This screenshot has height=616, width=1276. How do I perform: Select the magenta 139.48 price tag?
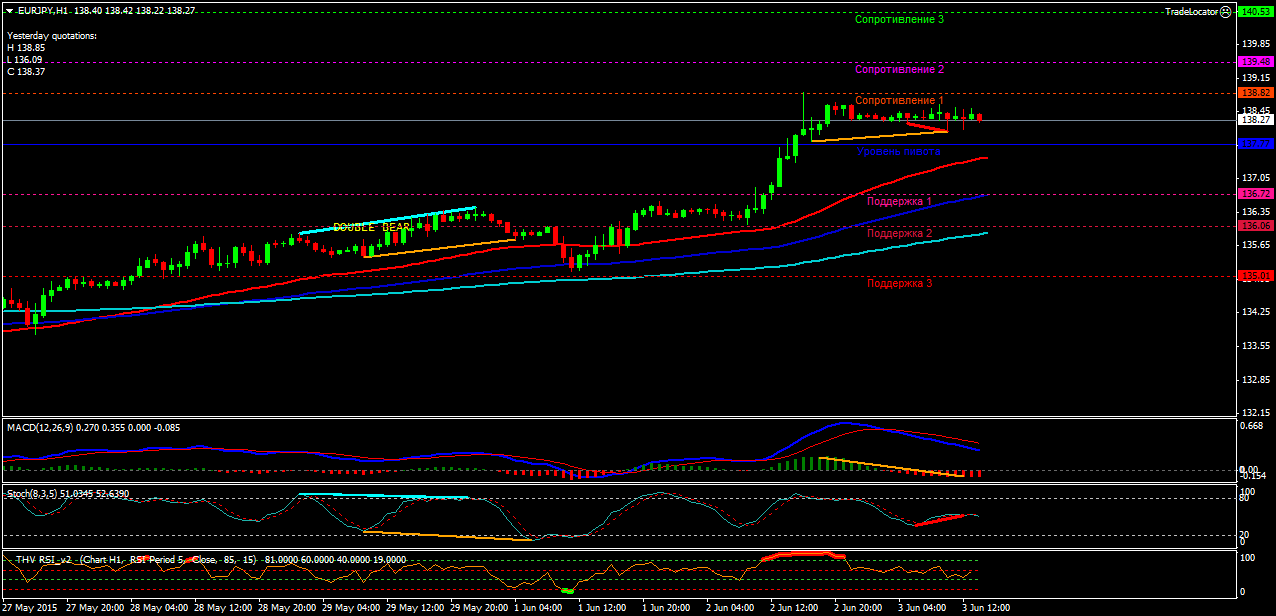tap(1254, 61)
